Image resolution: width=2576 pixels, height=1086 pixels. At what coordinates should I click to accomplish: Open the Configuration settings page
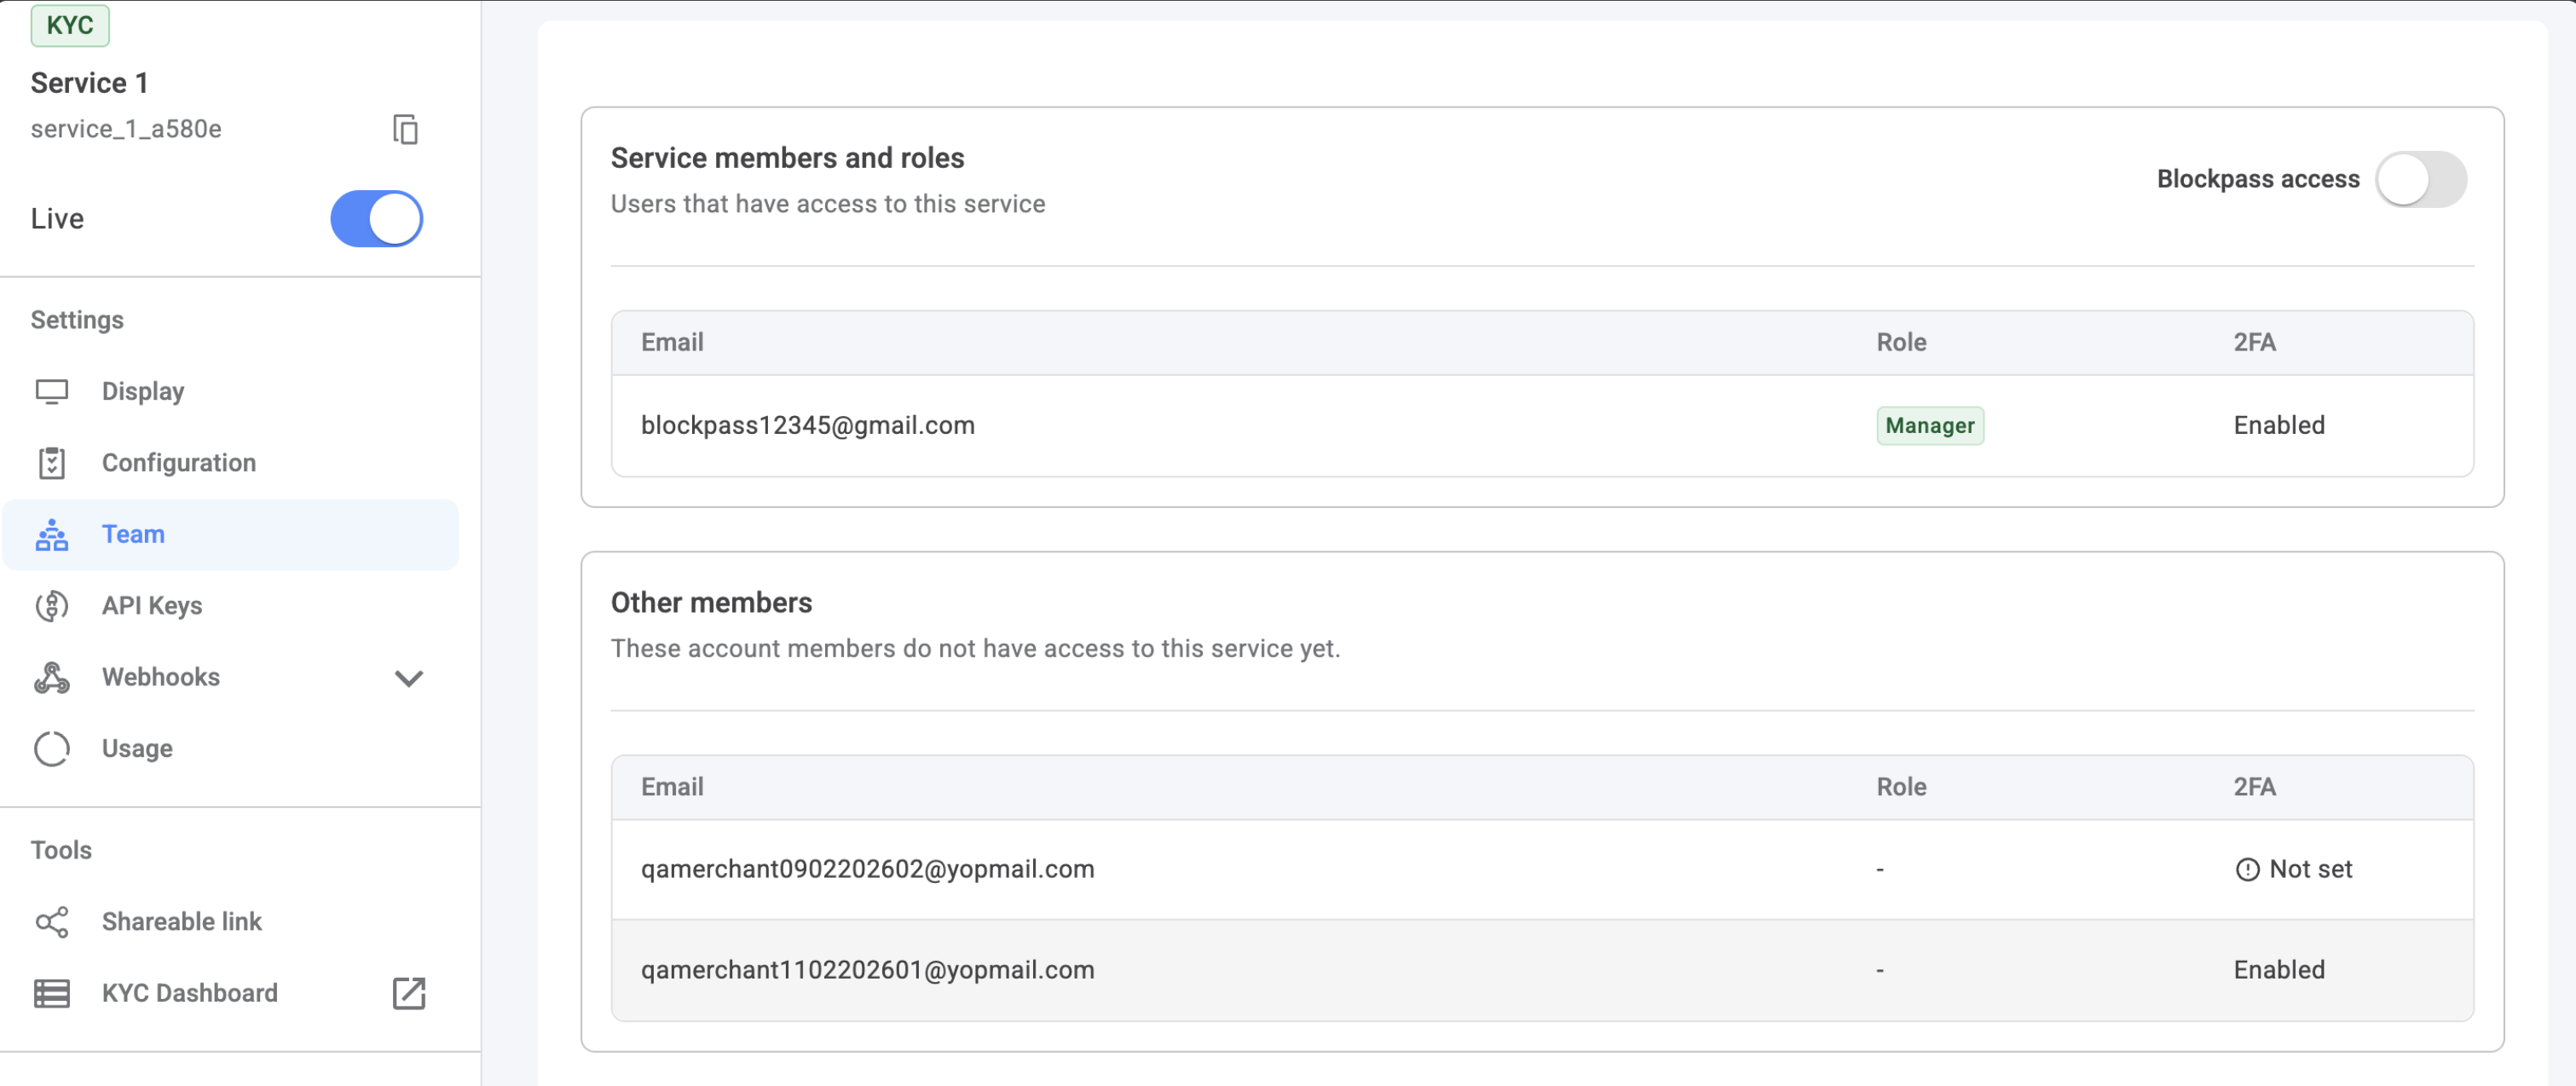[x=179, y=463]
